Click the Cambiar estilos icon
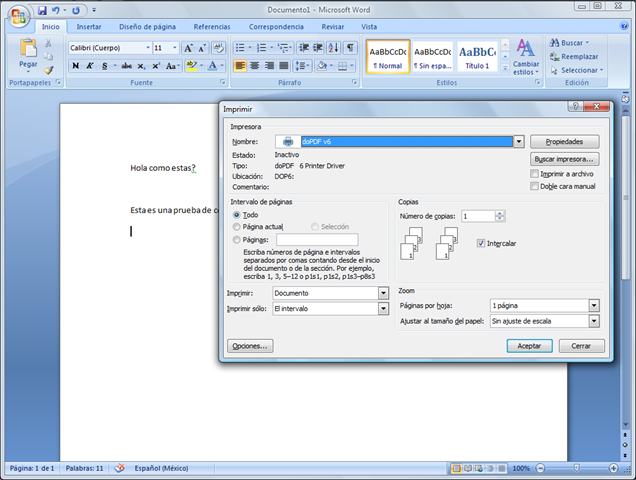Image resolution: width=636 pixels, height=480 pixels. [x=525, y=48]
